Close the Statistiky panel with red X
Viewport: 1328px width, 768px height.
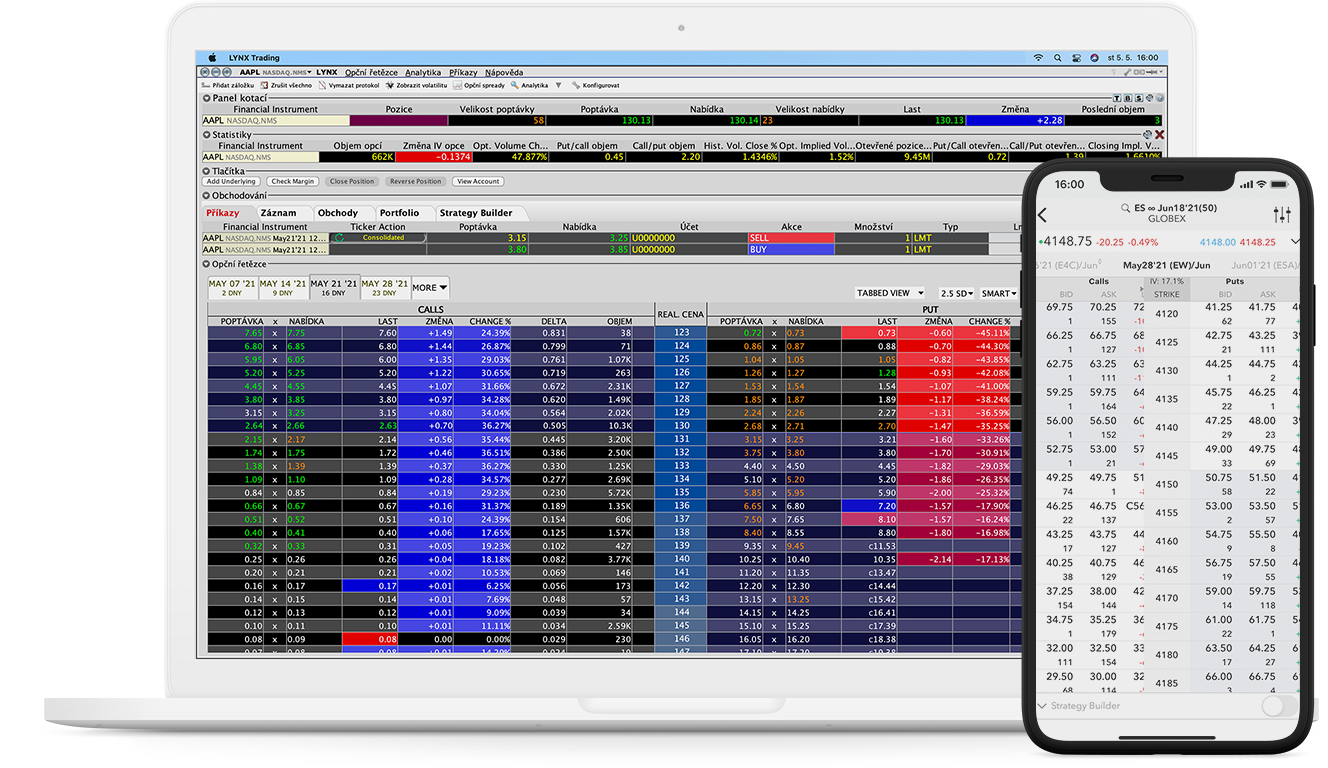tap(1160, 134)
